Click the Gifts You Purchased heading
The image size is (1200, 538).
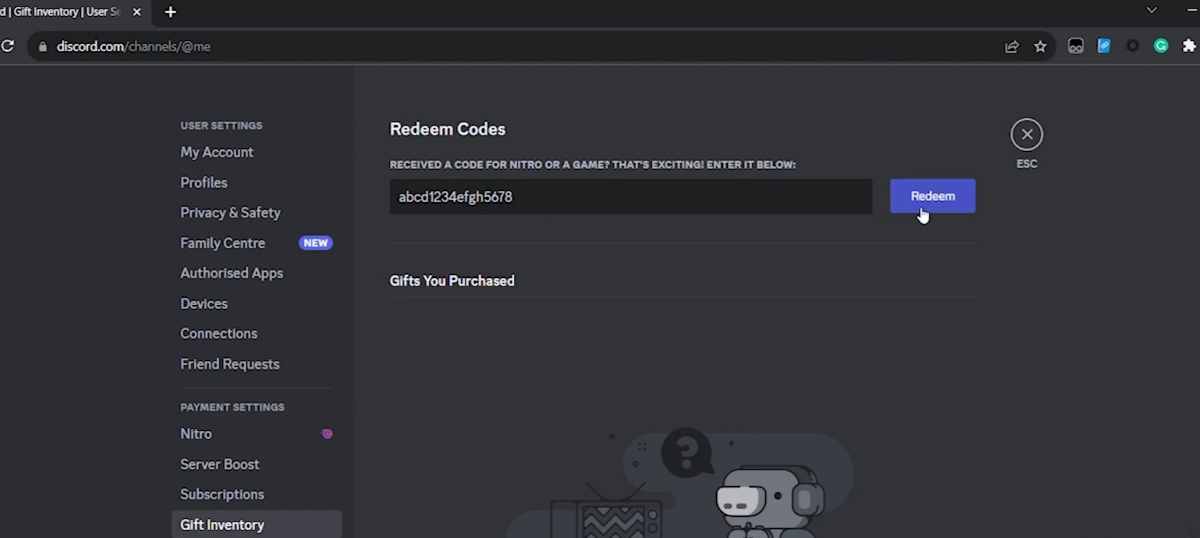(452, 281)
